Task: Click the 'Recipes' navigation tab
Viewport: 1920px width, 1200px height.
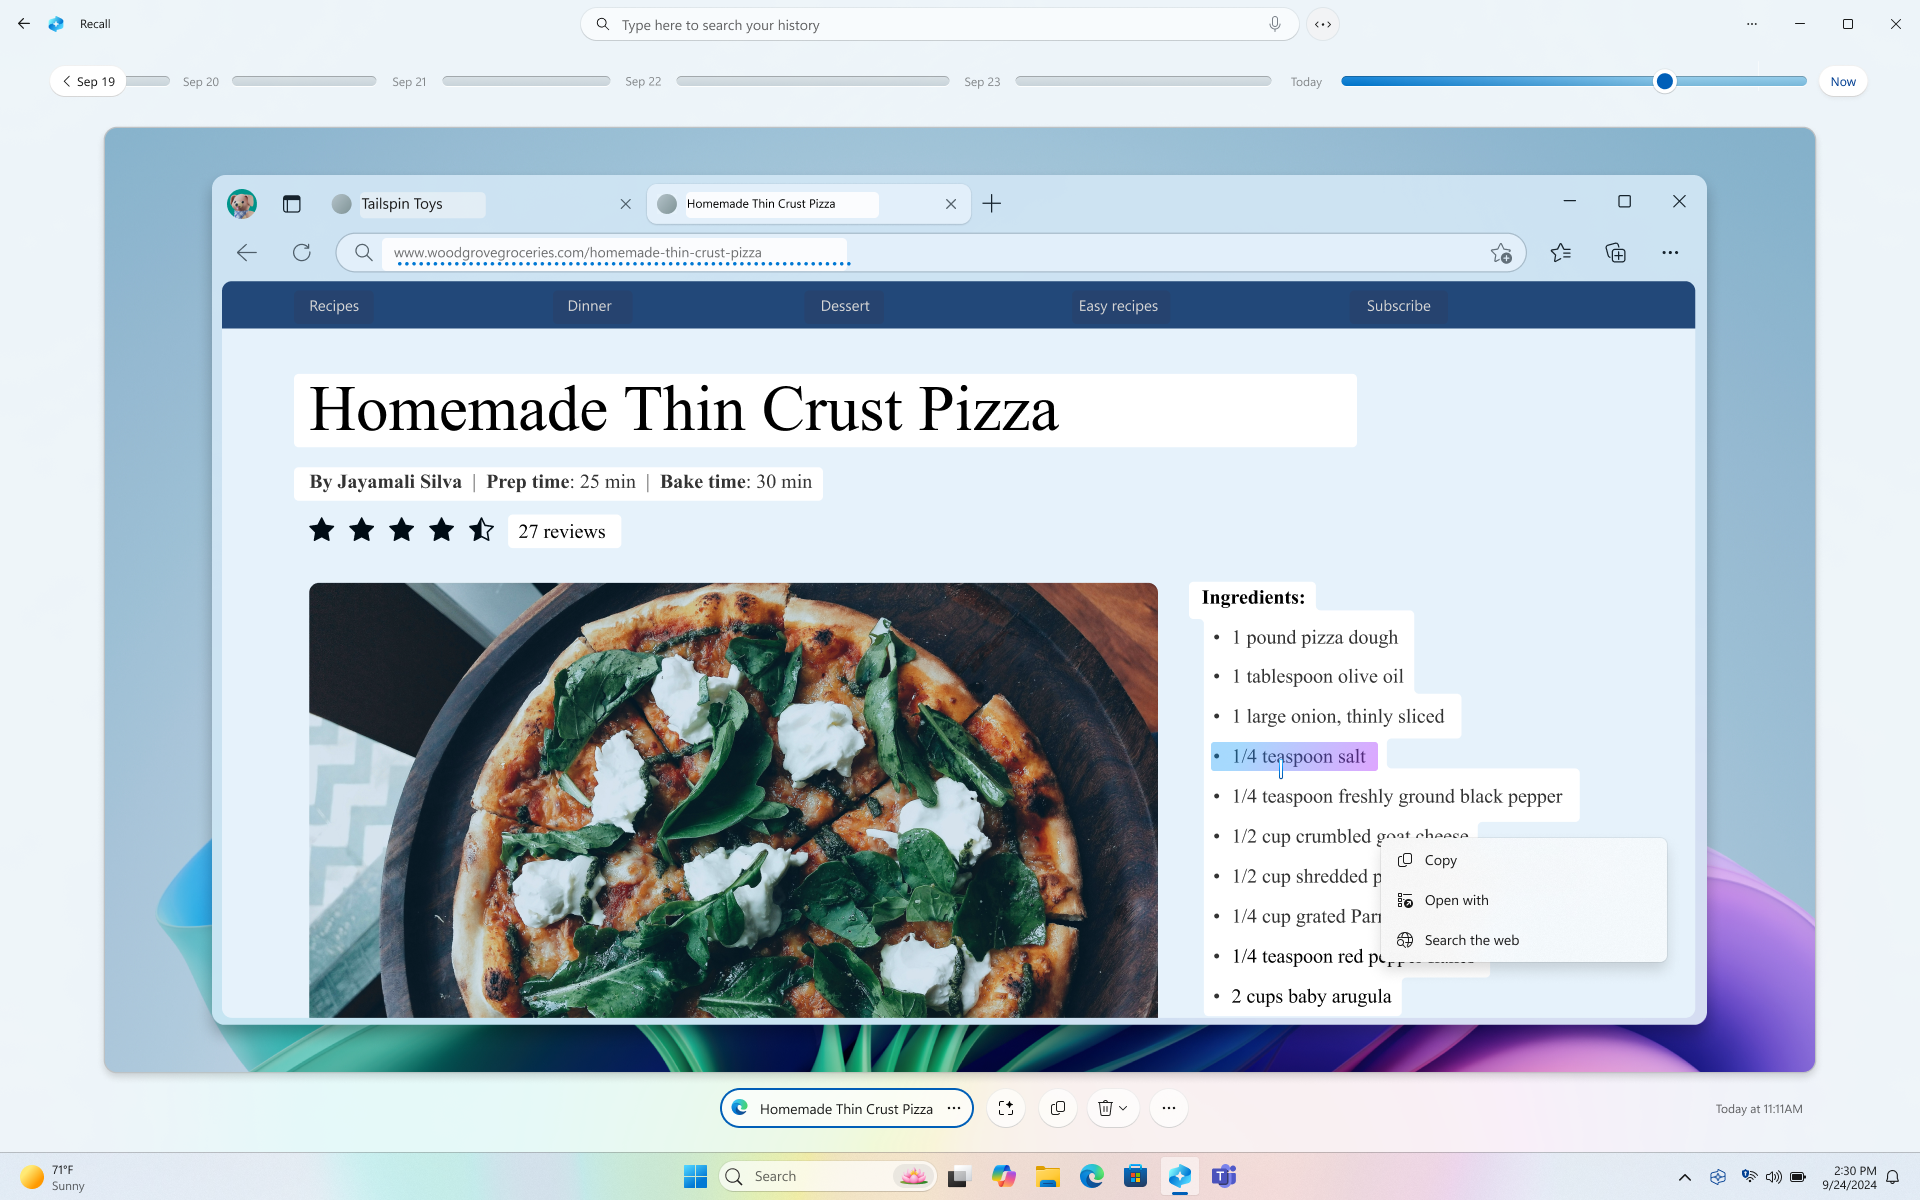Action: click(x=333, y=304)
